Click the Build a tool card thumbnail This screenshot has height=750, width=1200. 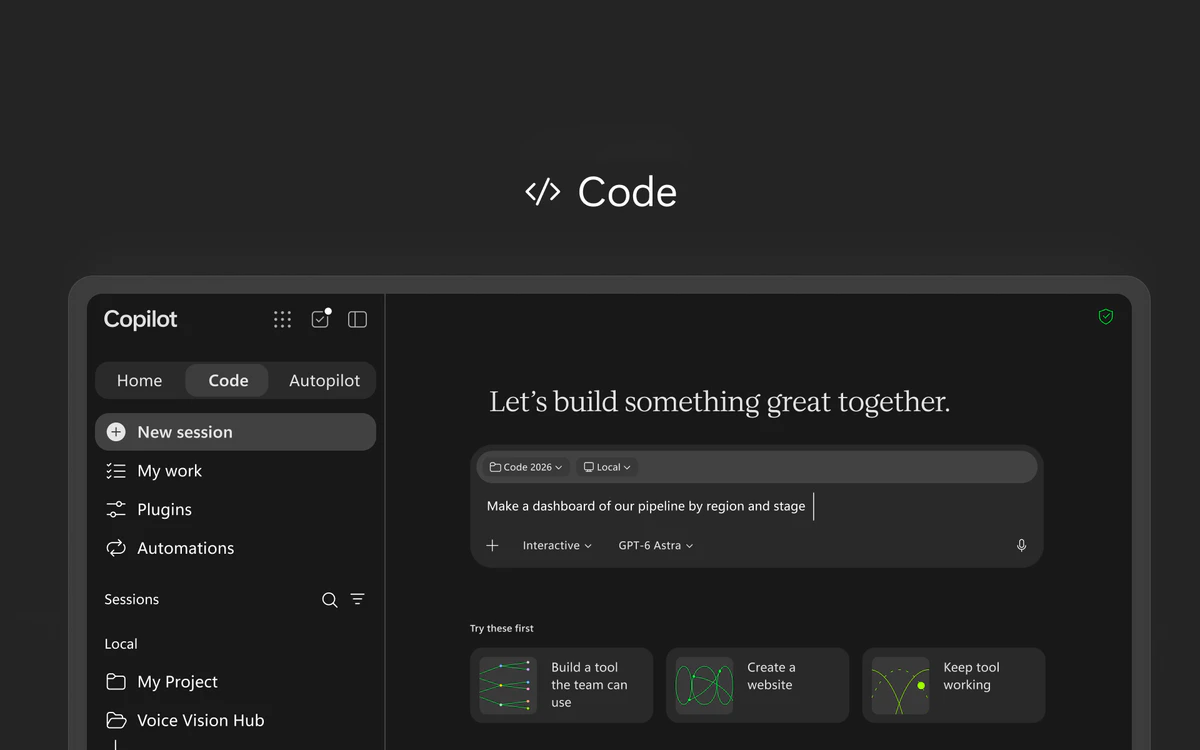pos(508,685)
